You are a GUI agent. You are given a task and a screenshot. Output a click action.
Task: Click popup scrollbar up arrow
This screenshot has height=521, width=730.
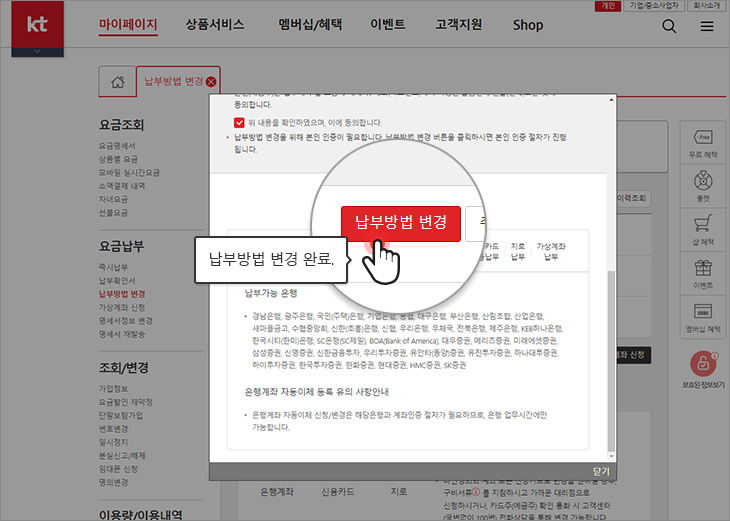coord(611,100)
